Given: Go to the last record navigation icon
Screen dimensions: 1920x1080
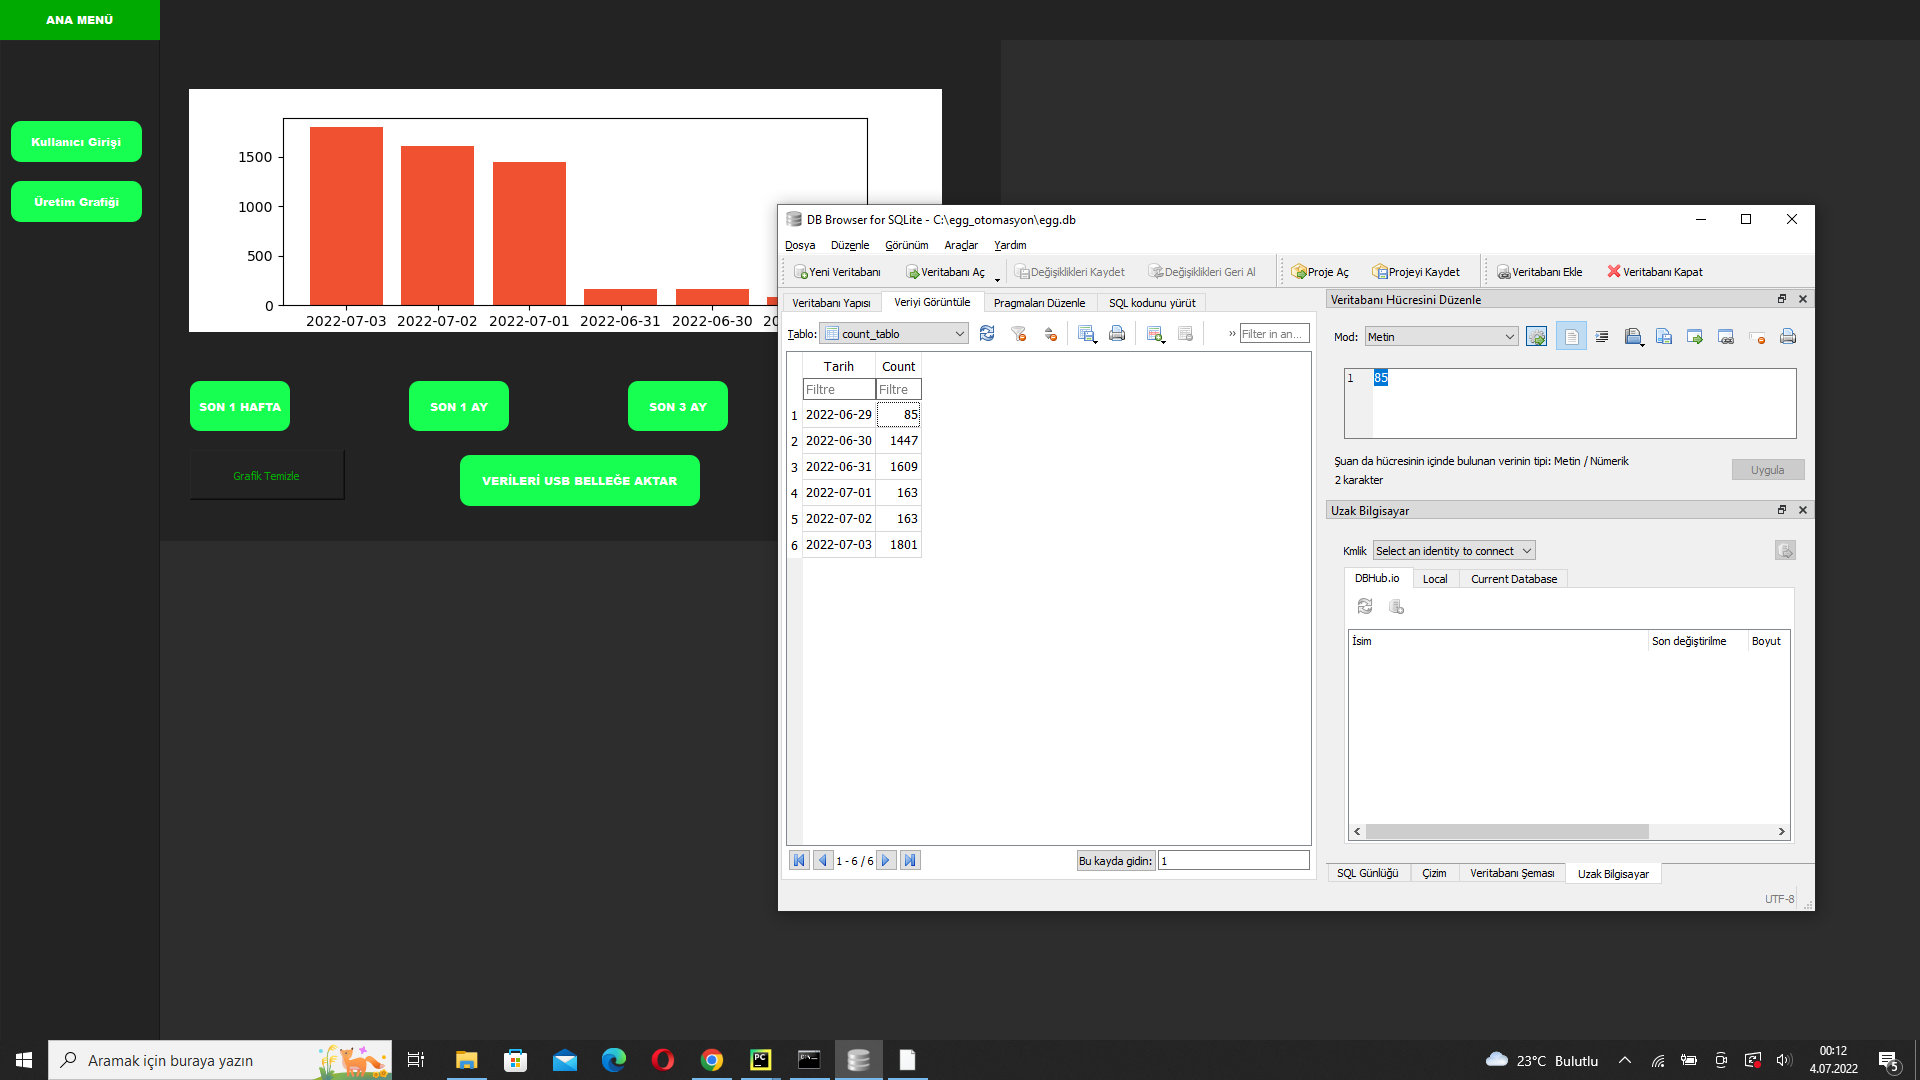Looking at the screenshot, I should (910, 860).
